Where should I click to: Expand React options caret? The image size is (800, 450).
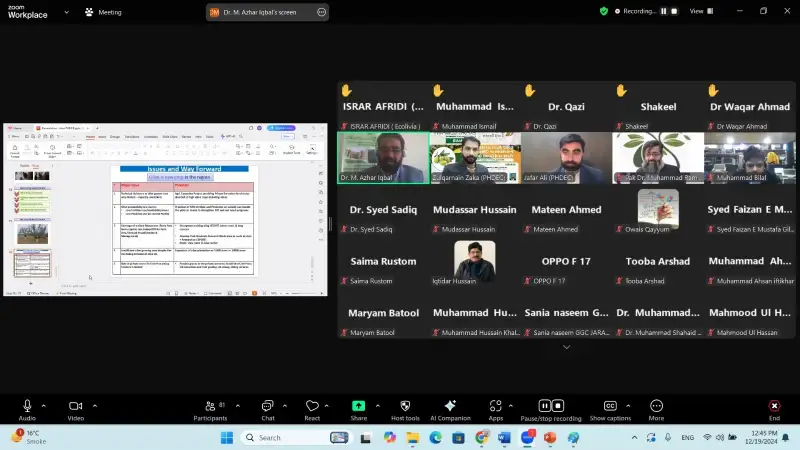[327, 406]
